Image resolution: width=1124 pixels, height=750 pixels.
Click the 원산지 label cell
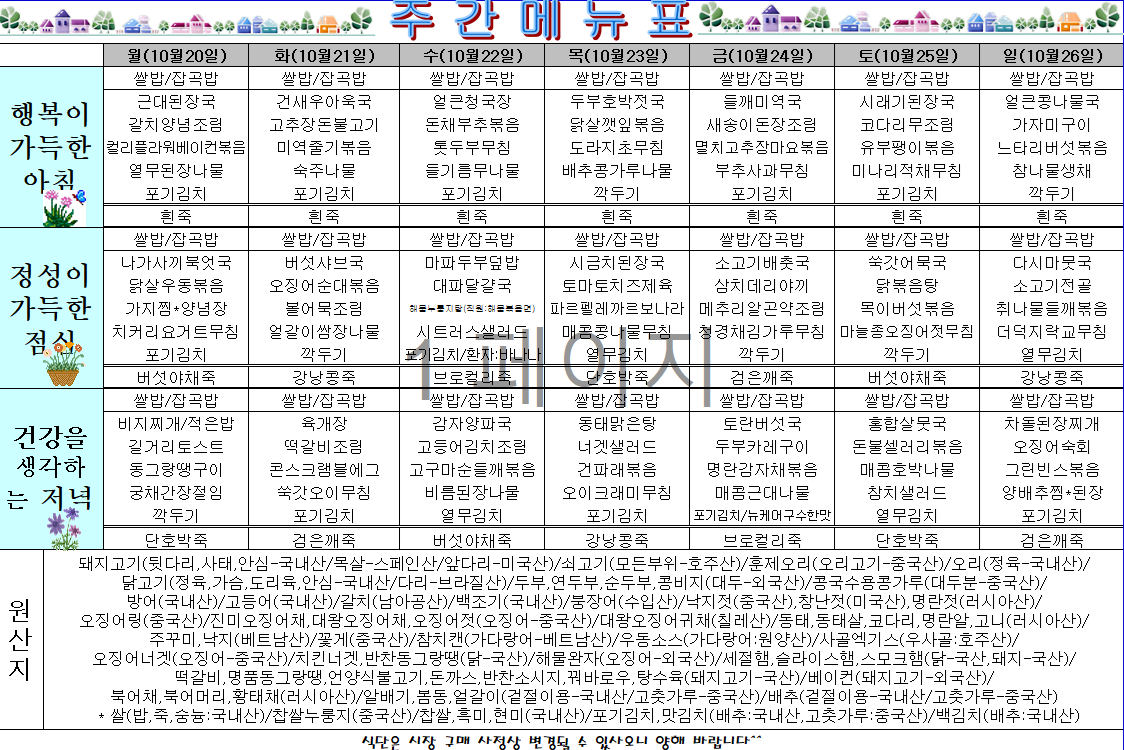tap(21, 640)
